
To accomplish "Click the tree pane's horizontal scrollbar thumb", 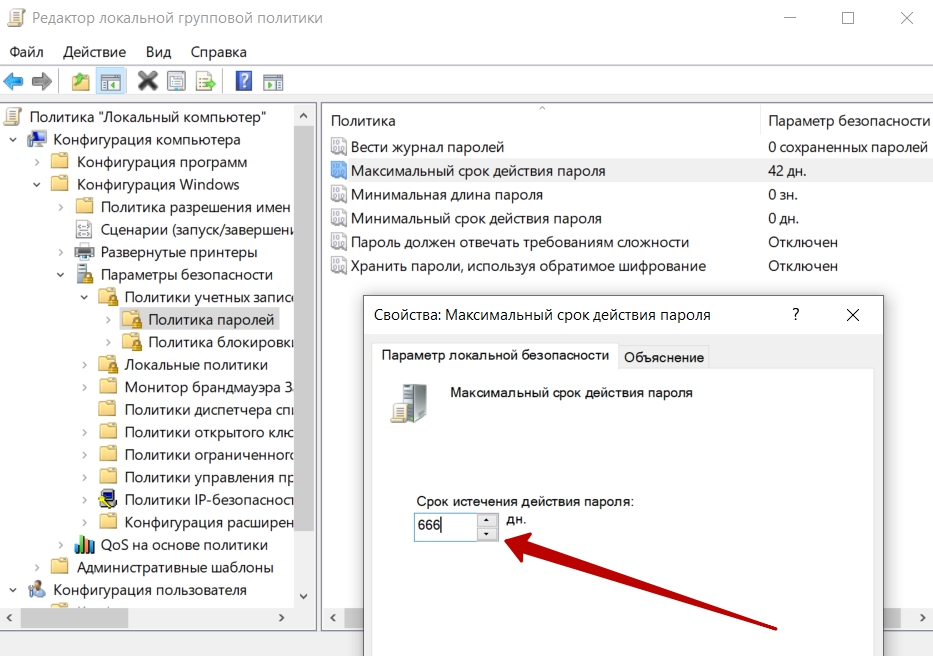I will point(74,618).
